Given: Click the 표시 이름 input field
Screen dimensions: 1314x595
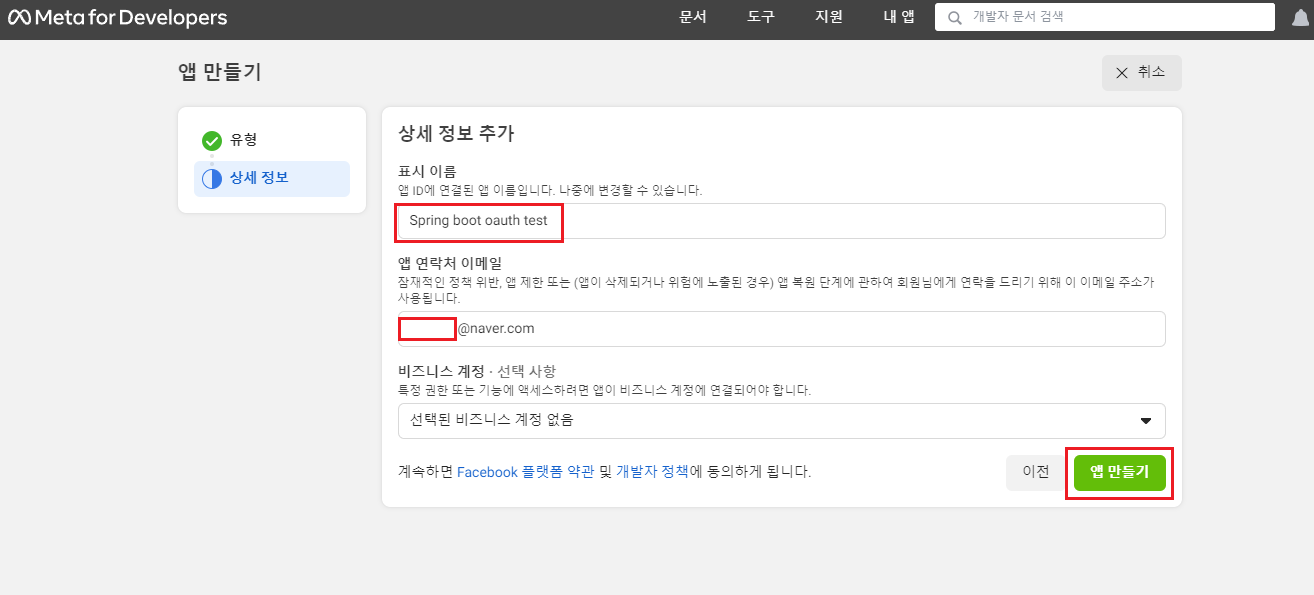Looking at the screenshot, I should pos(782,221).
